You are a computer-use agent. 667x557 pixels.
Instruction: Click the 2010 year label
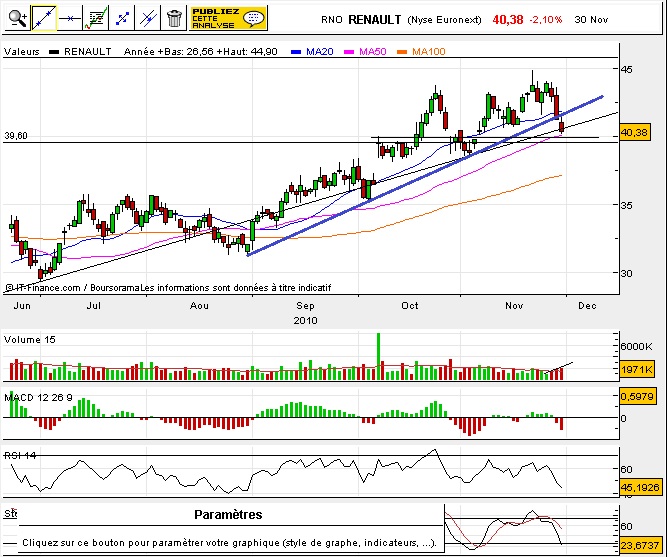[x=305, y=320]
